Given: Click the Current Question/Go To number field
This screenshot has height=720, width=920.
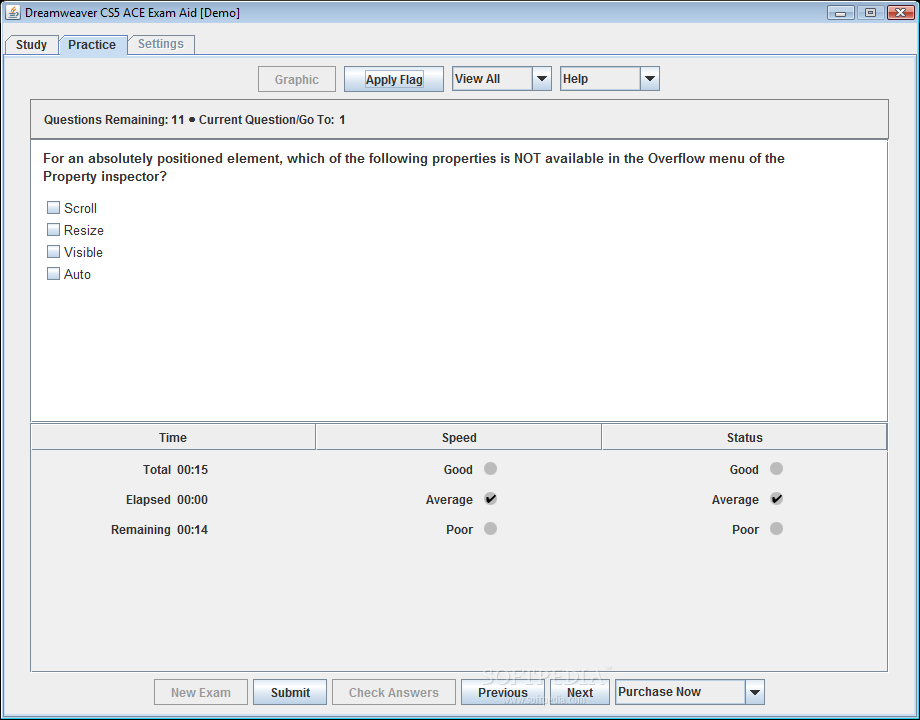Looking at the screenshot, I should [343, 120].
